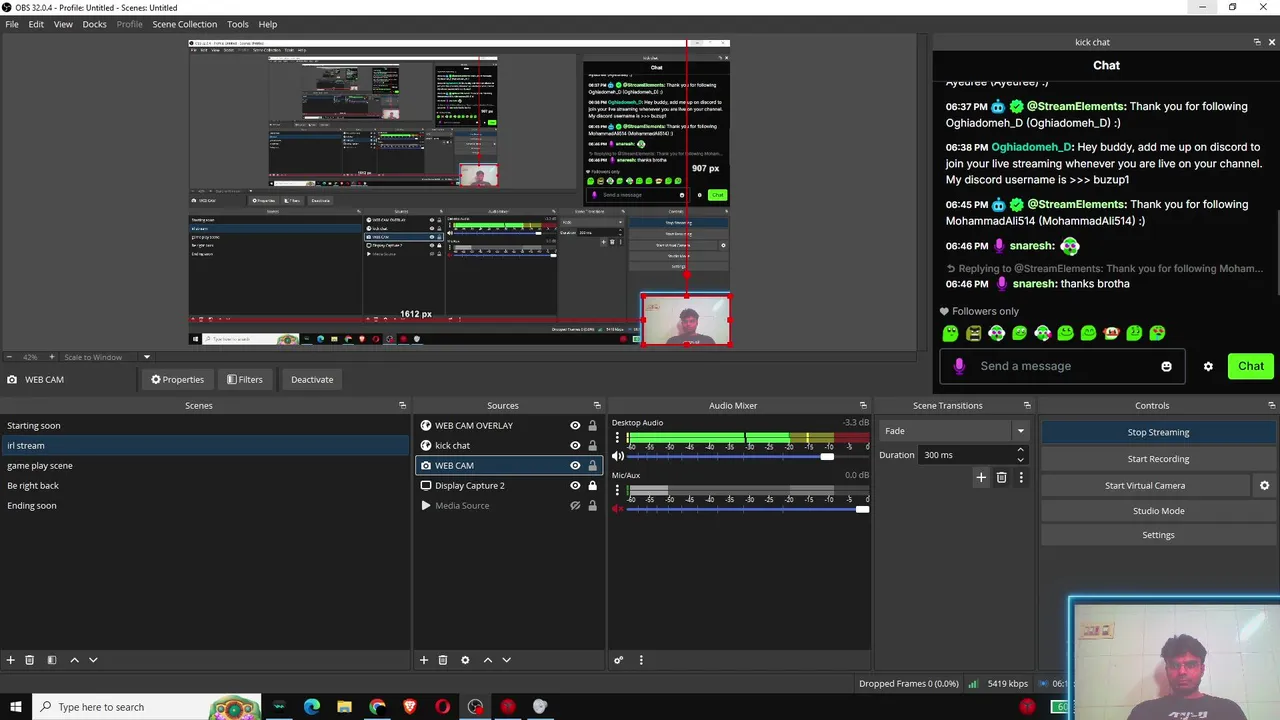Open the emoji picker in kick chat
Screen dimensions: 1280x720
pos(1166,366)
